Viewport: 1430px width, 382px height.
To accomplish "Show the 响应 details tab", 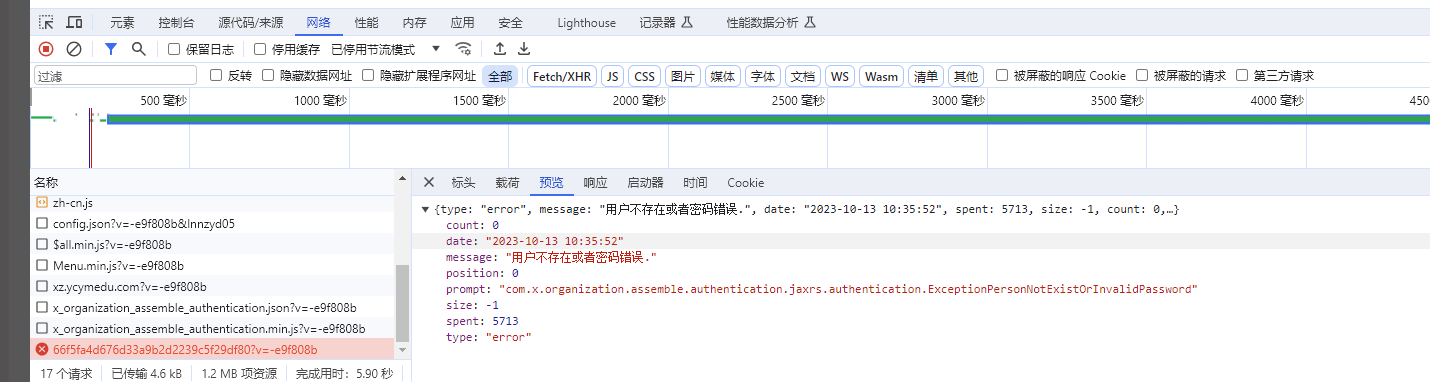I will click(x=595, y=182).
